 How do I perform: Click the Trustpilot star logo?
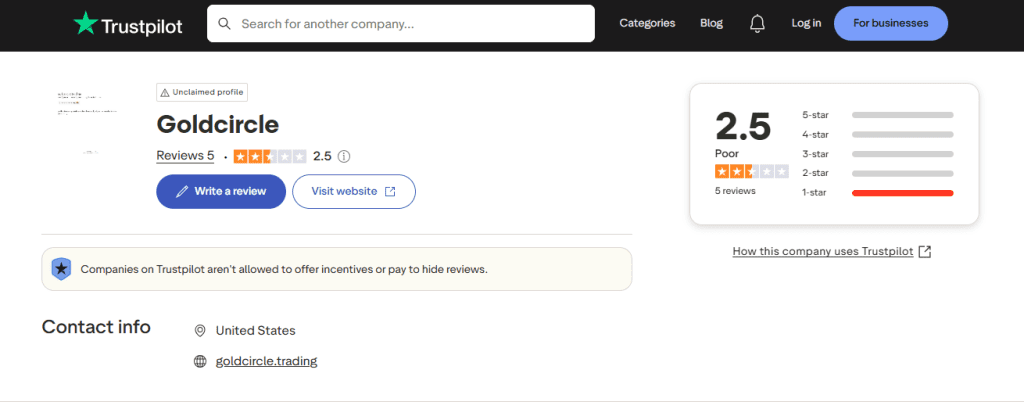[85, 23]
